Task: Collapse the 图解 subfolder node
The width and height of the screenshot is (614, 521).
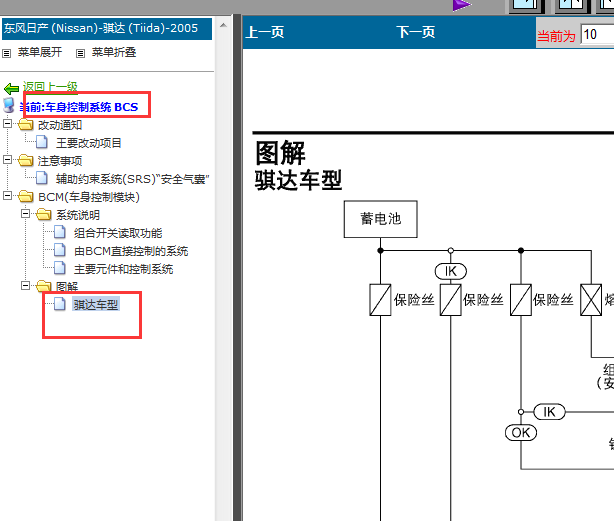Action: (x=25, y=286)
